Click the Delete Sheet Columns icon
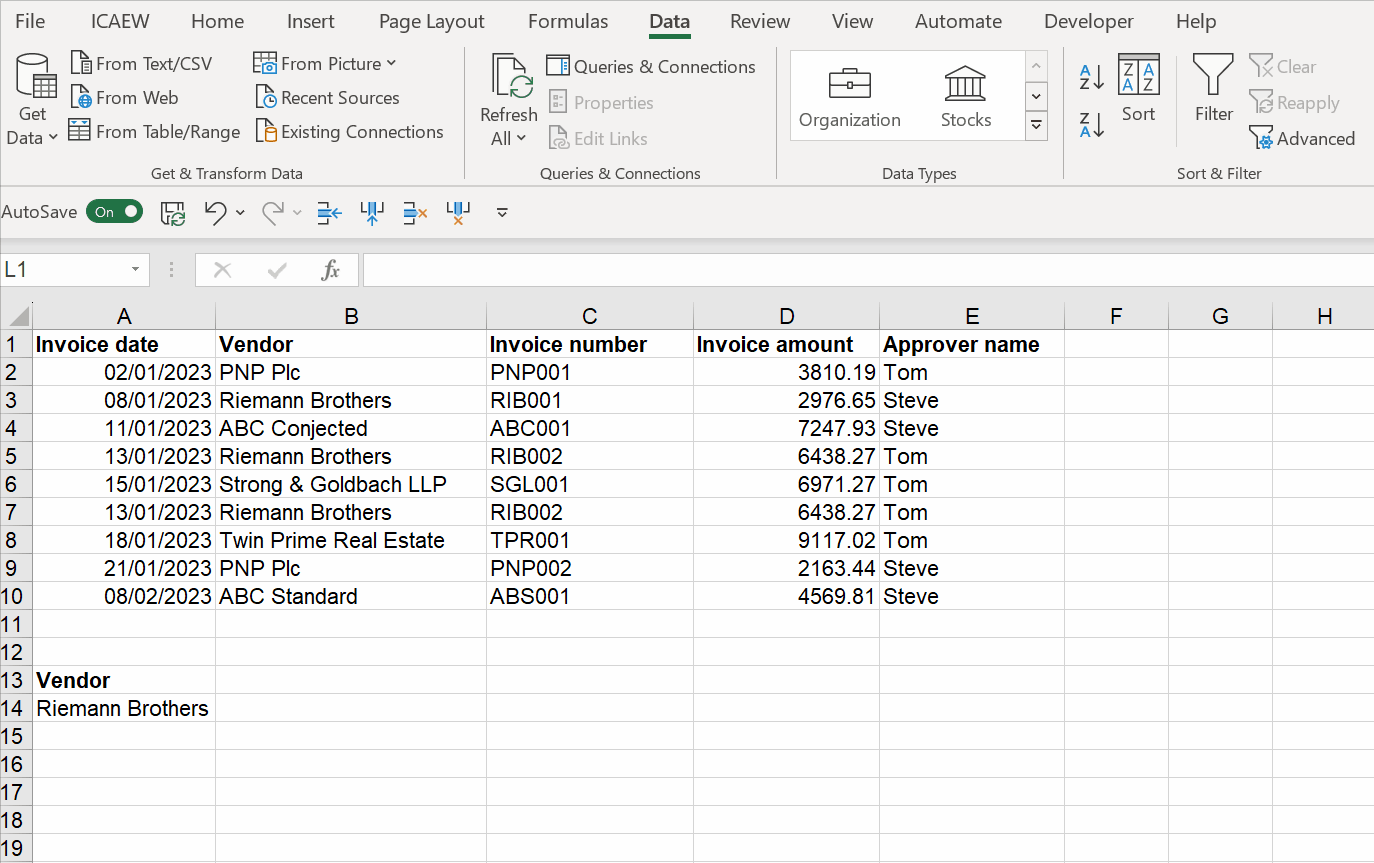Viewport: 1374px width, 863px height. (458, 212)
